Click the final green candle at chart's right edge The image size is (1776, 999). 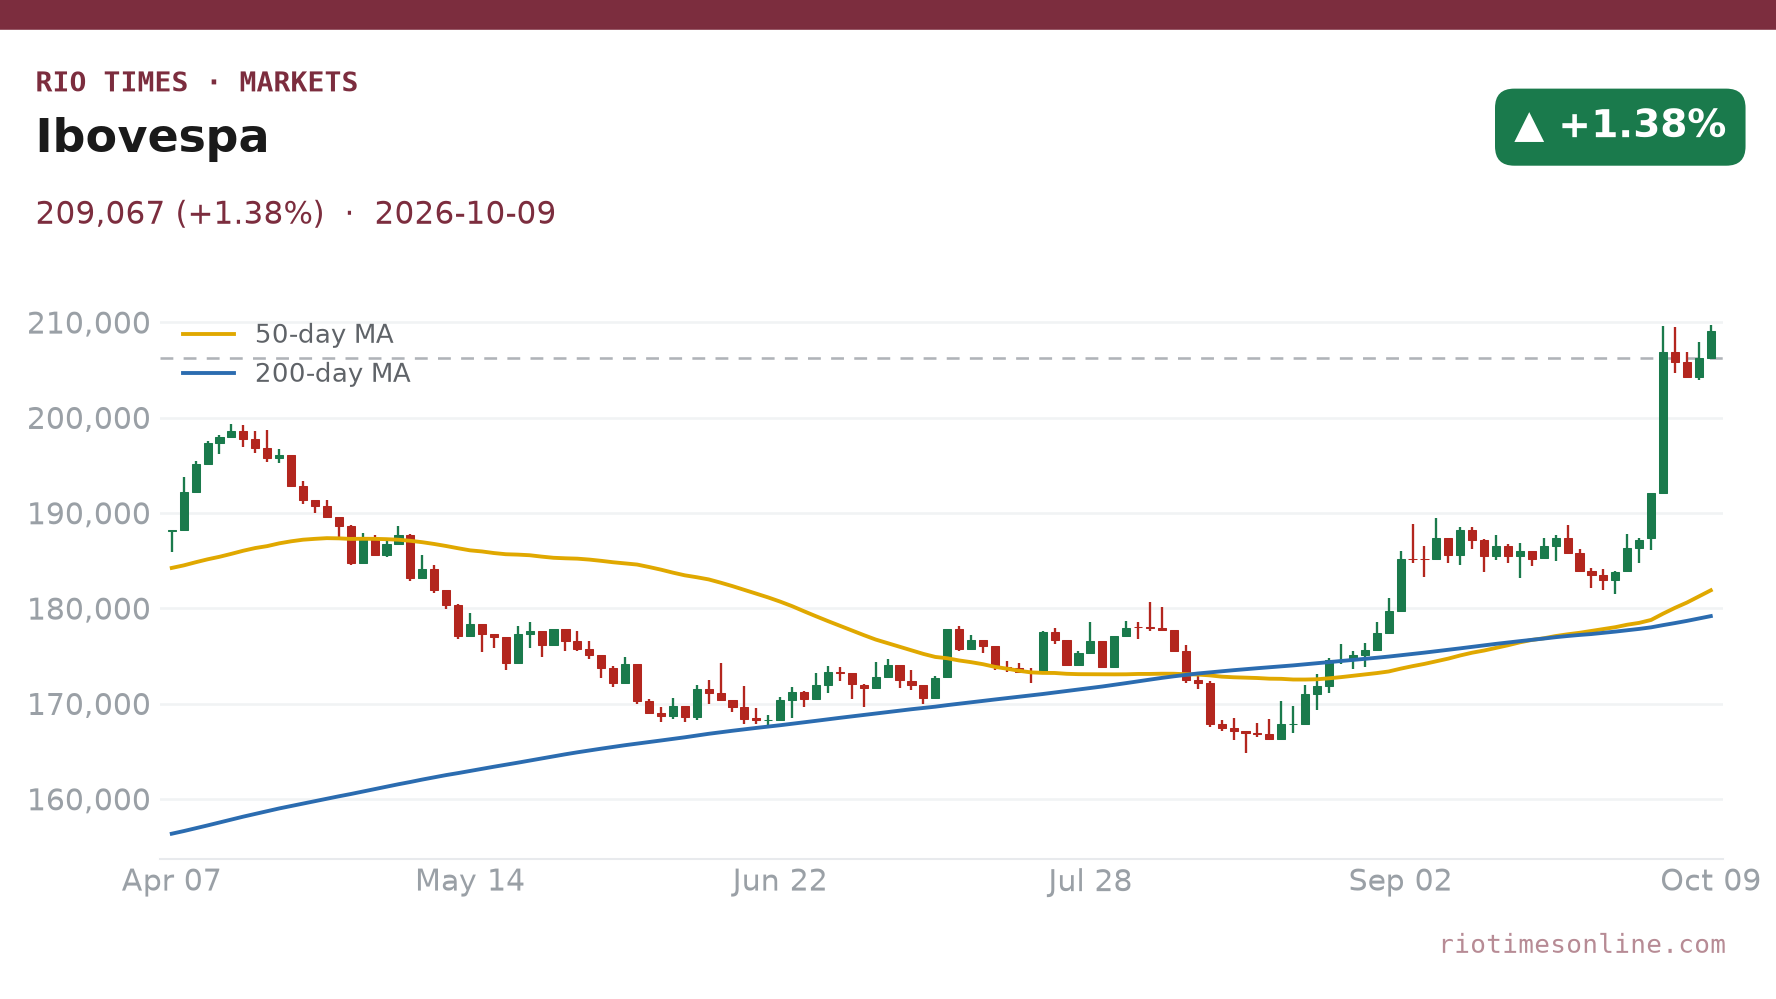coord(1712,344)
